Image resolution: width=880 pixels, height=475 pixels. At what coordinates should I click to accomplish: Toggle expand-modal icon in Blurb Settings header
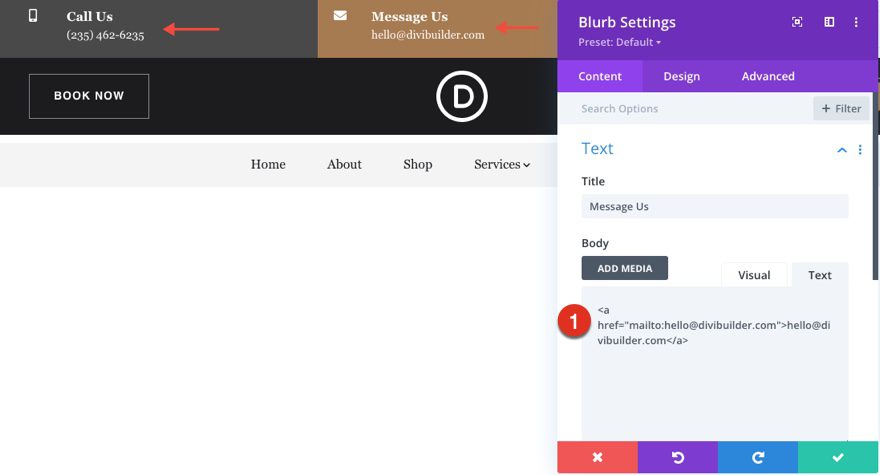coord(797,22)
